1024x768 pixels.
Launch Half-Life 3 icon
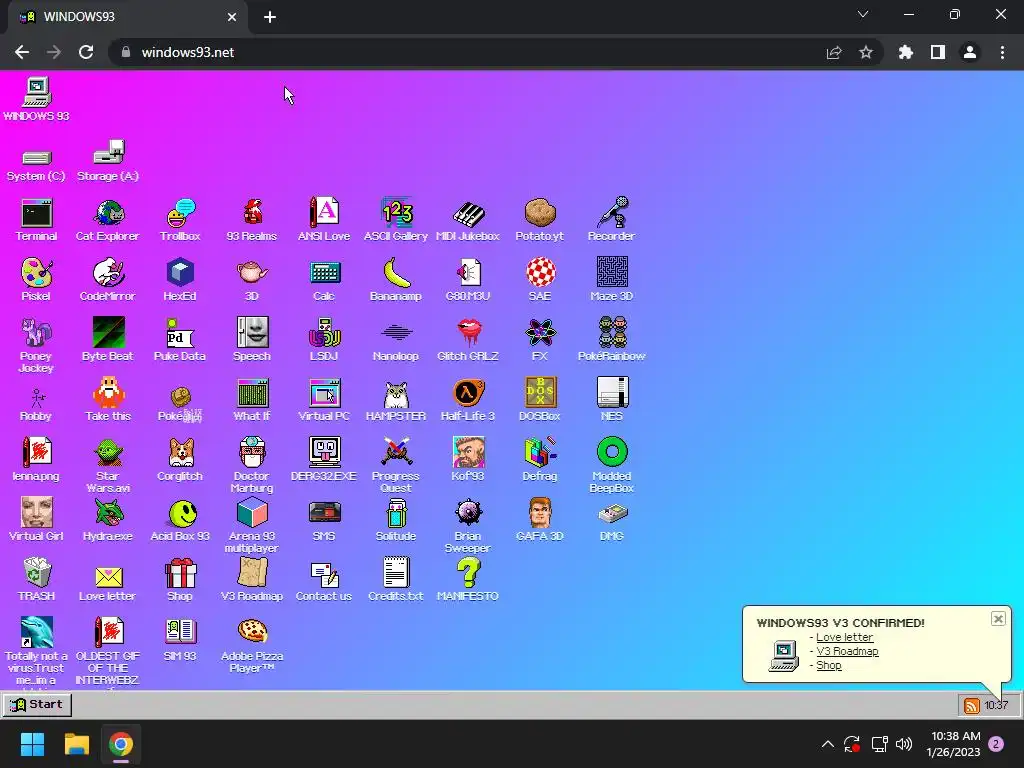[x=468, y=400]
